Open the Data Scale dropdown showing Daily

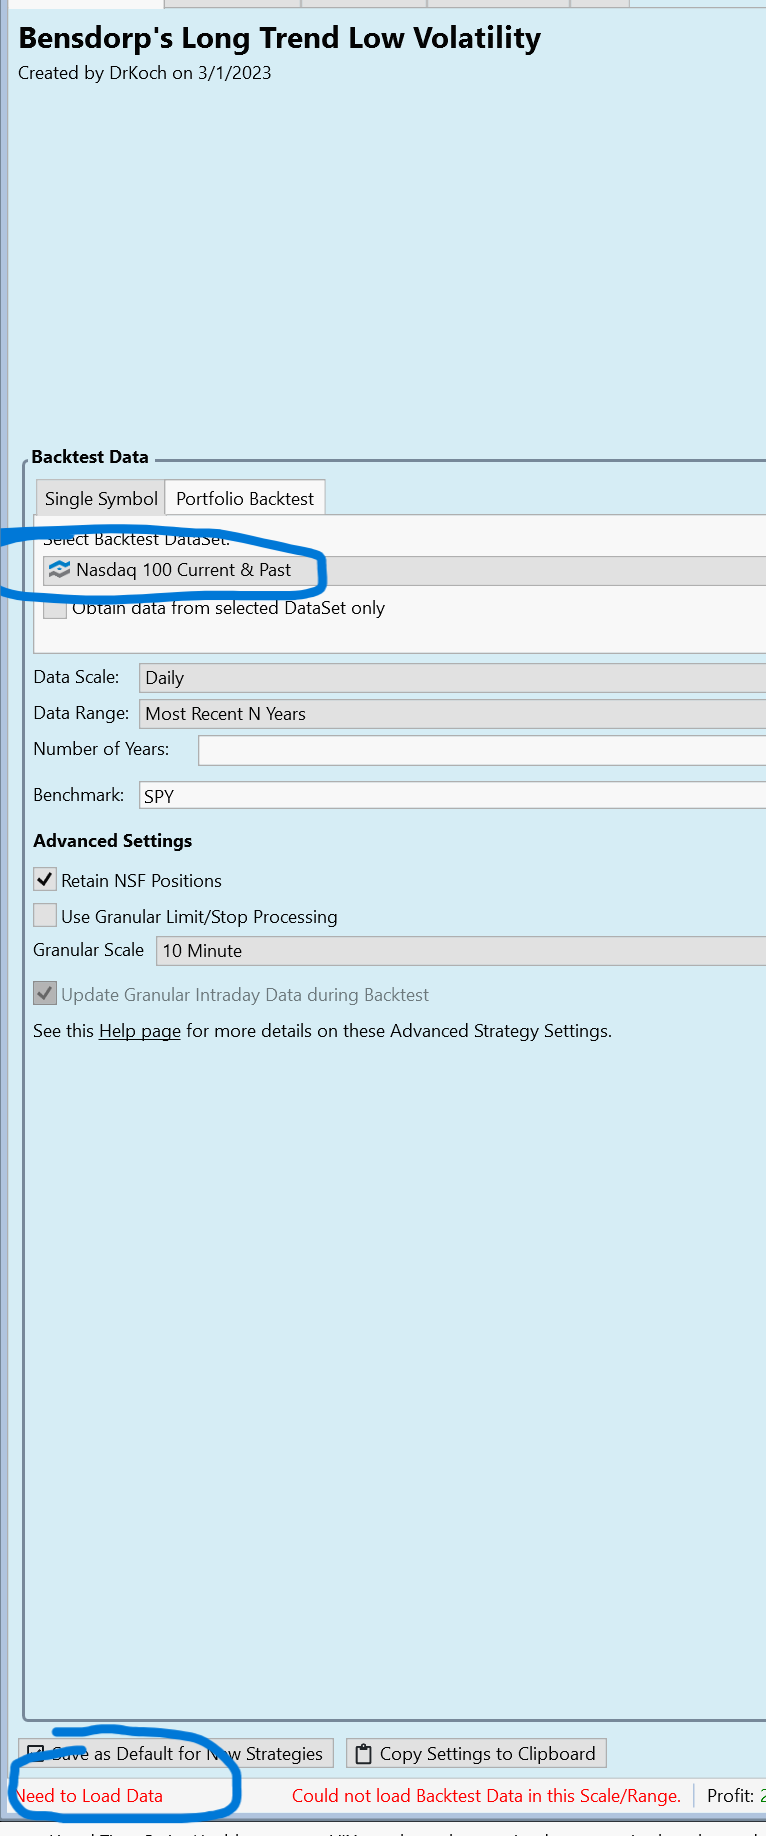coord(450,678)
